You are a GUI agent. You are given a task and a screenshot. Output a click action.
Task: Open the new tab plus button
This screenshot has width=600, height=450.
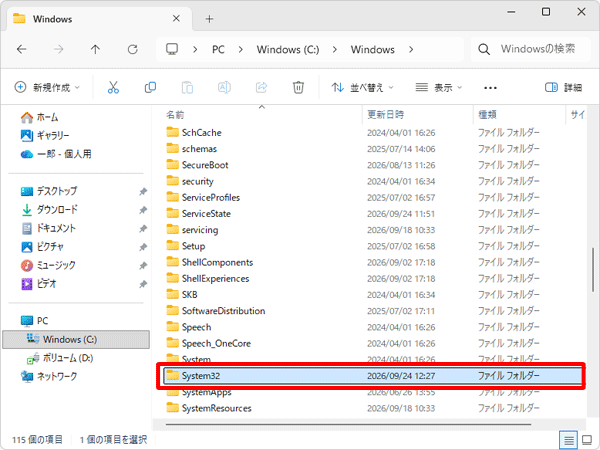click(209, 19)
